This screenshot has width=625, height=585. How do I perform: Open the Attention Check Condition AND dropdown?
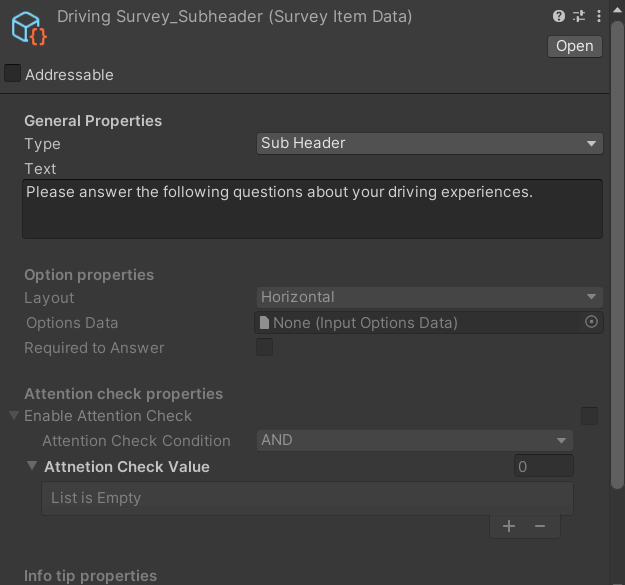(415, 440)
